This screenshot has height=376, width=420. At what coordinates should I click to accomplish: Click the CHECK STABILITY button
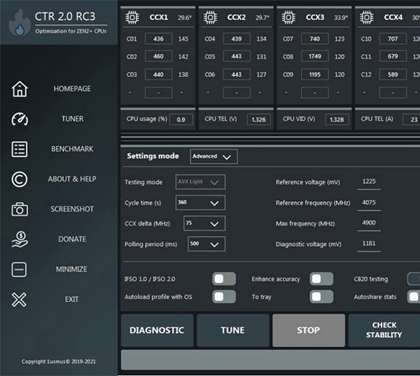pos(384,330)
